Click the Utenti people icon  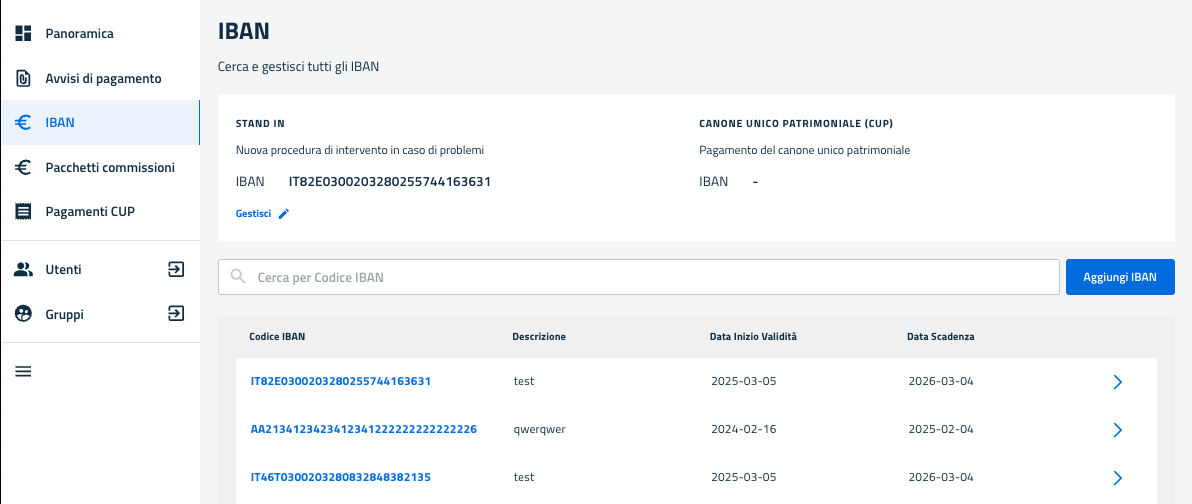tap(24, 269)
